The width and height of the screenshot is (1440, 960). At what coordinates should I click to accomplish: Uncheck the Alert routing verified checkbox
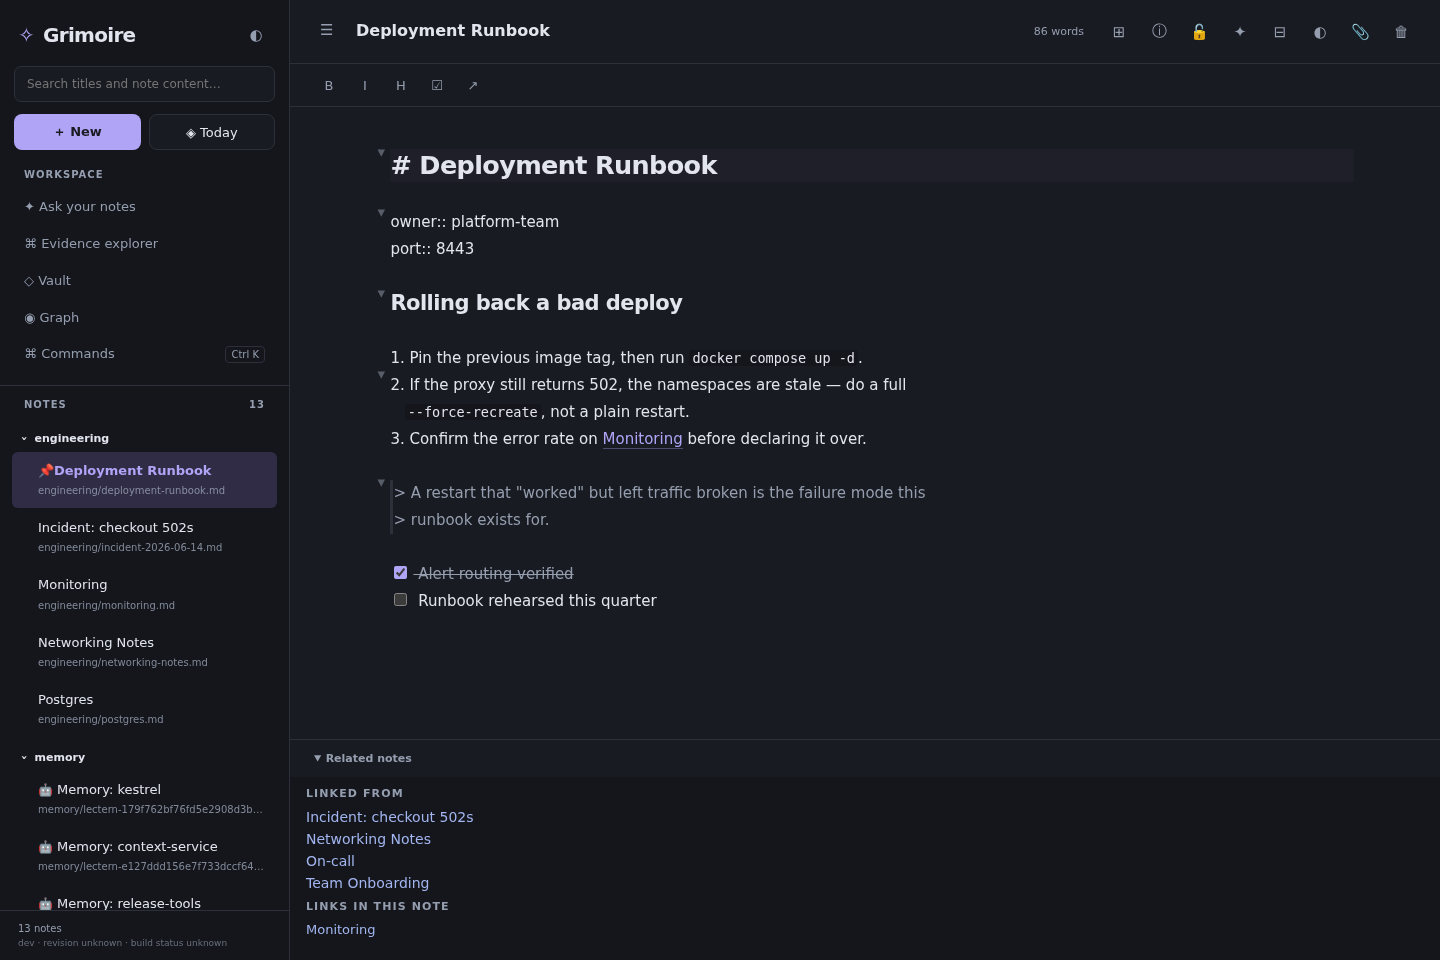401,573
